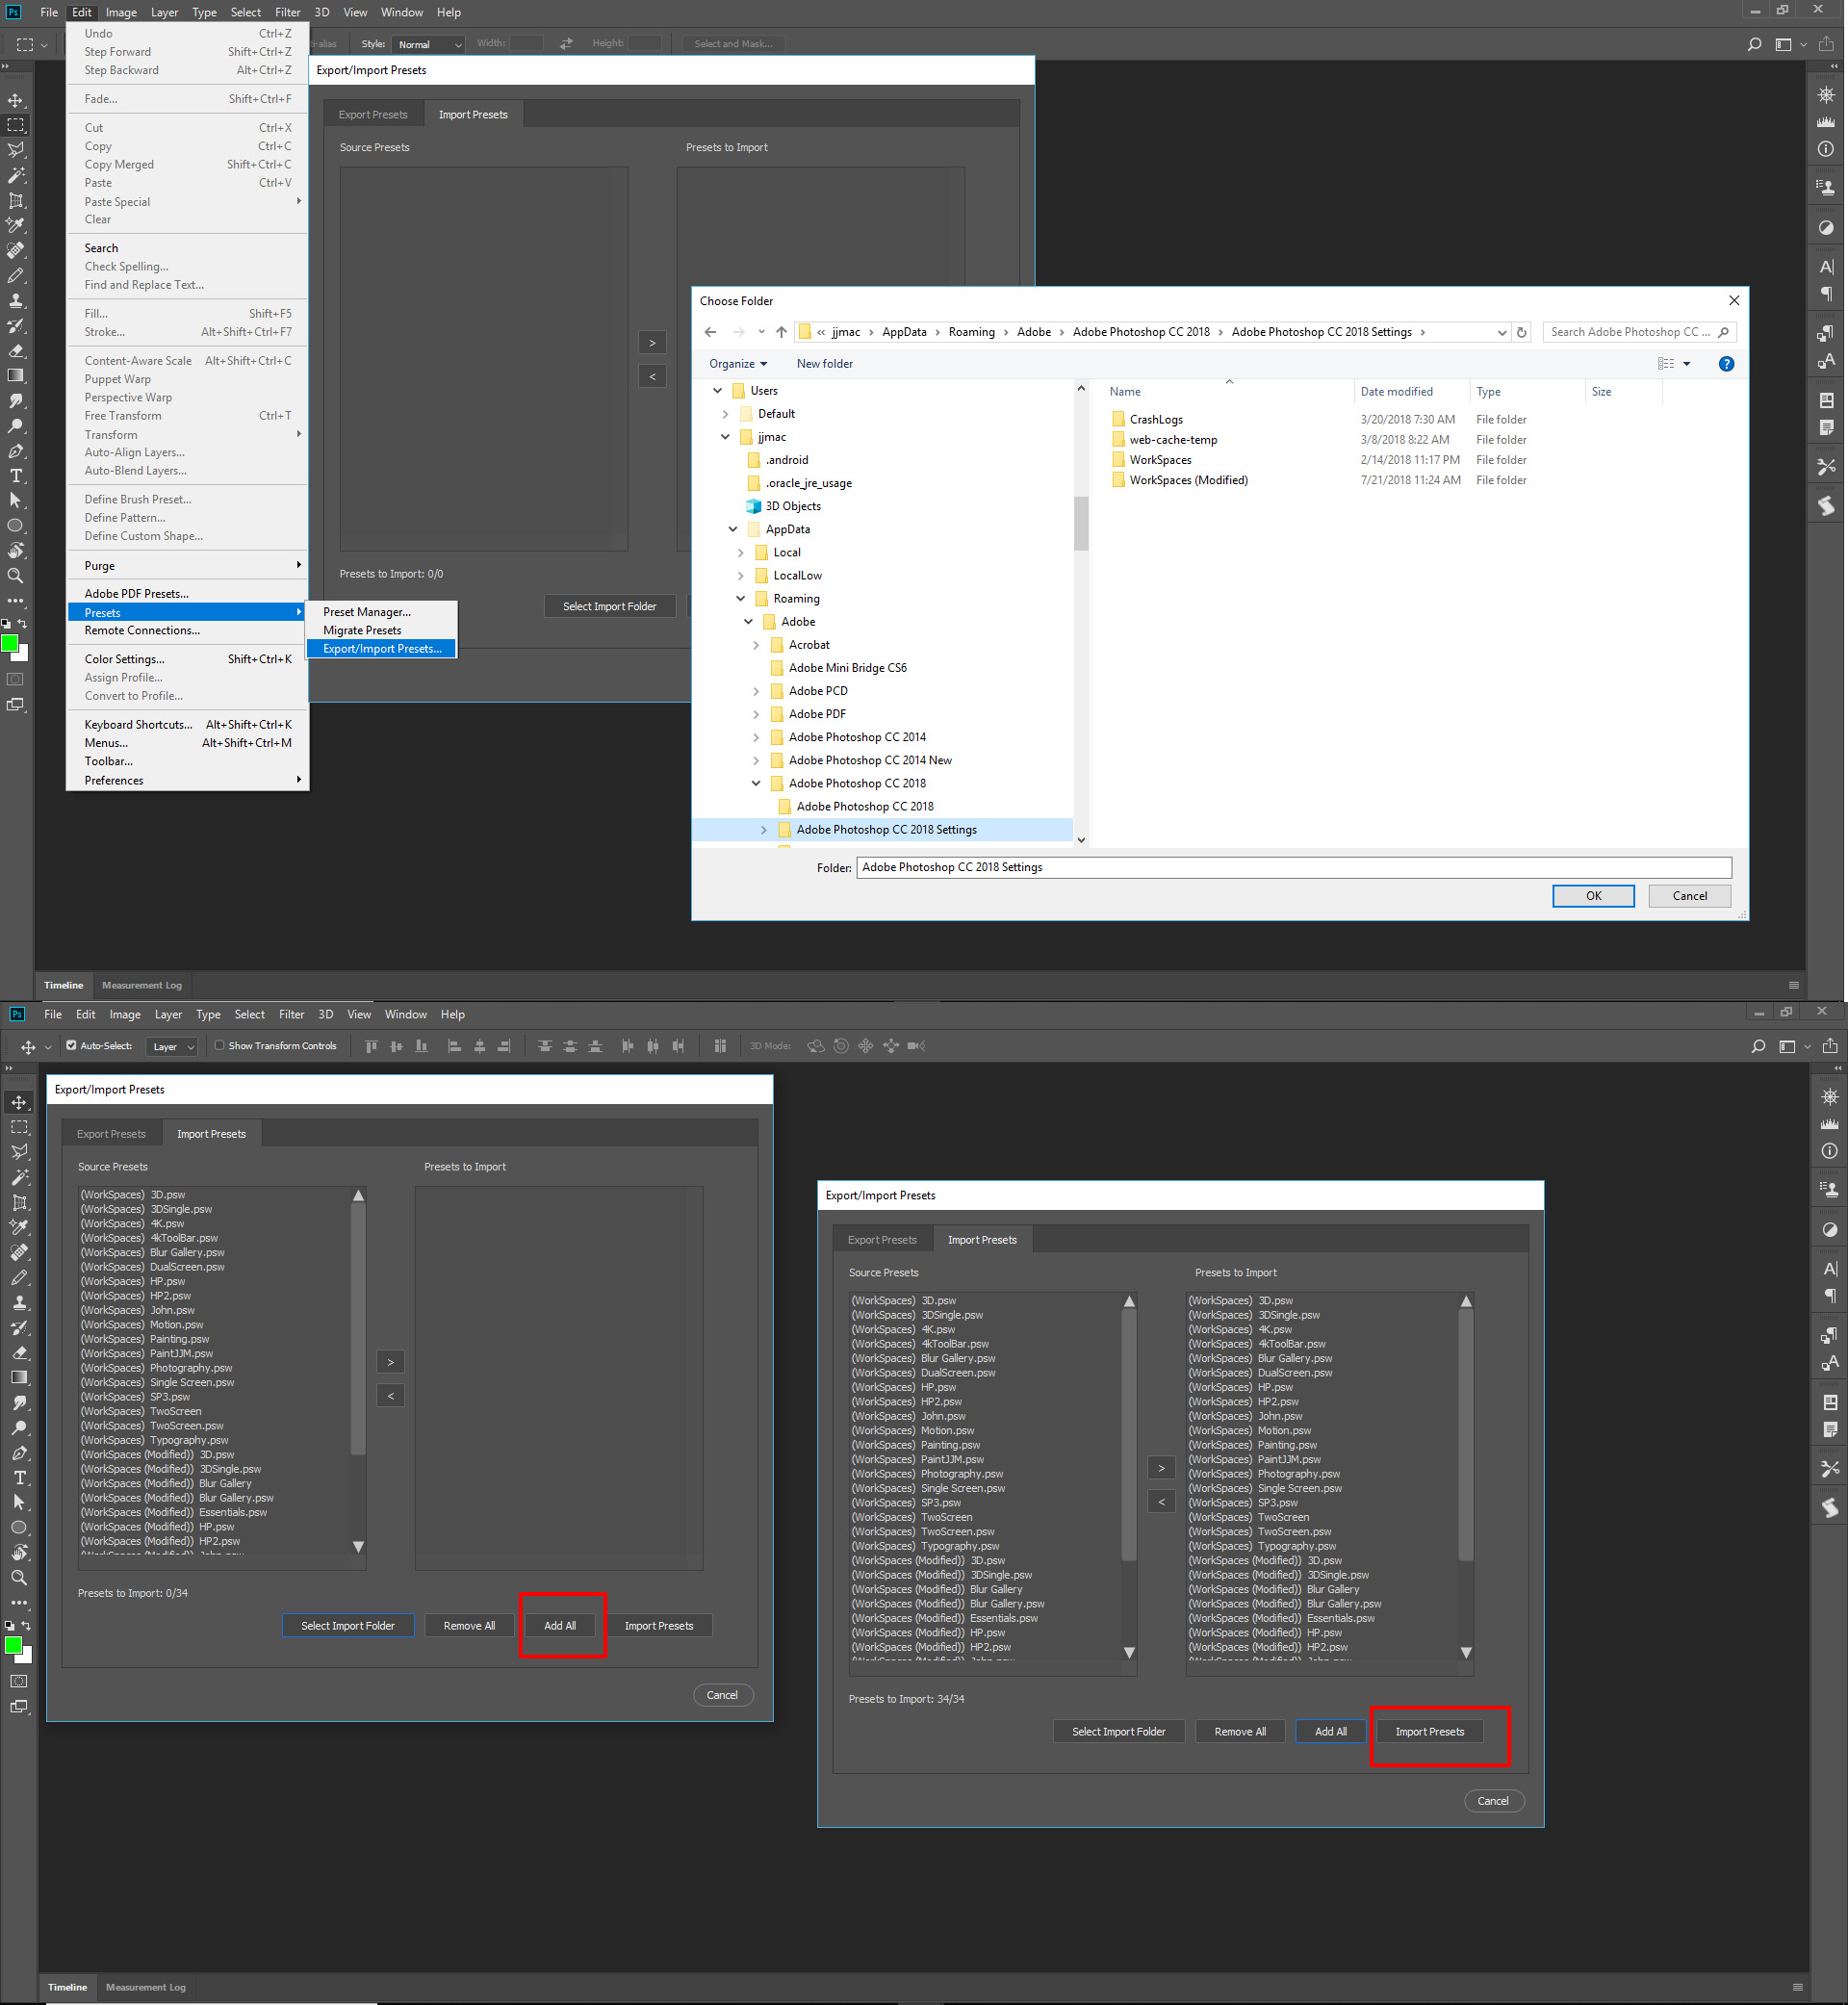Screen dimensions: 1848x2005
Task: Select Path Selection tool in lower toolbar
Action: pos(19,1502)
